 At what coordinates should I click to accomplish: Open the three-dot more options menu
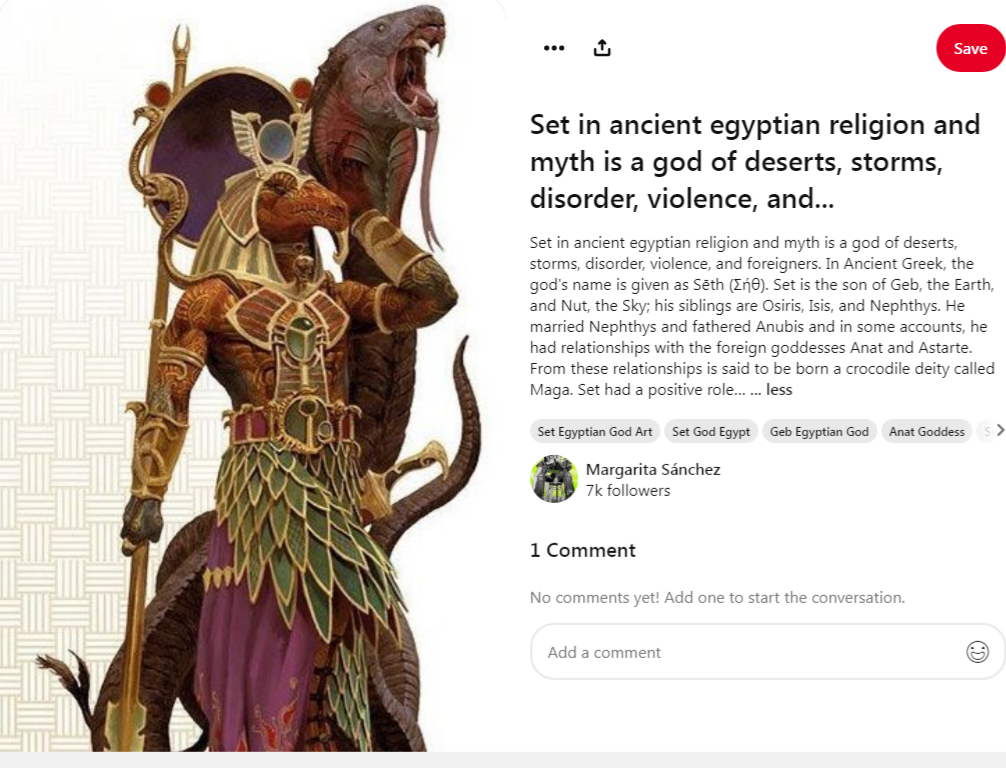[x=554, y=48]
